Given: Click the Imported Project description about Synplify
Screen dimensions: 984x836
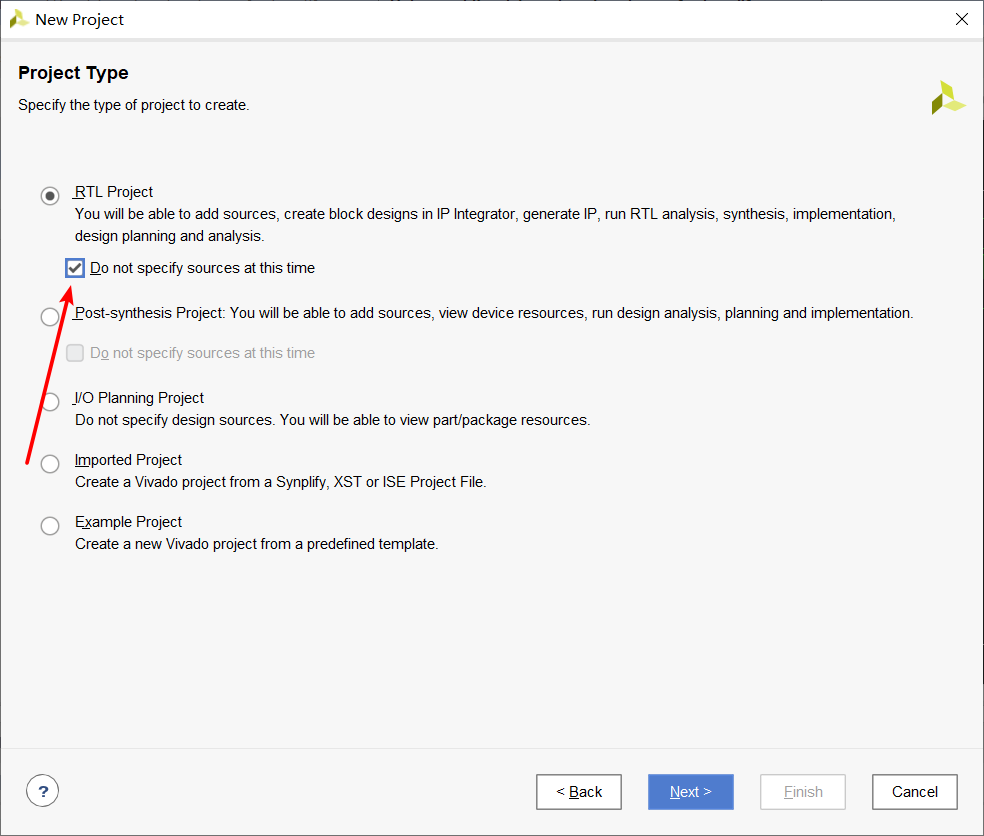Looking at the screenshot, I should point(280,482).
